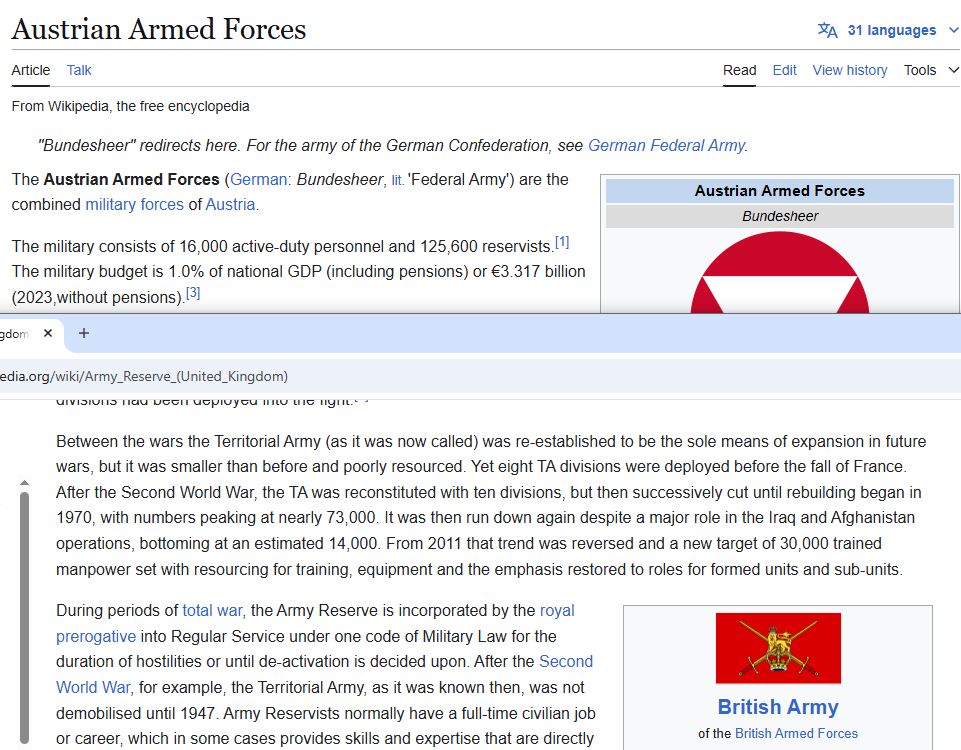Viewport: 961px width, 750px height.
Task: Close the Army Reserve browser tab
Action: point(48,333)
